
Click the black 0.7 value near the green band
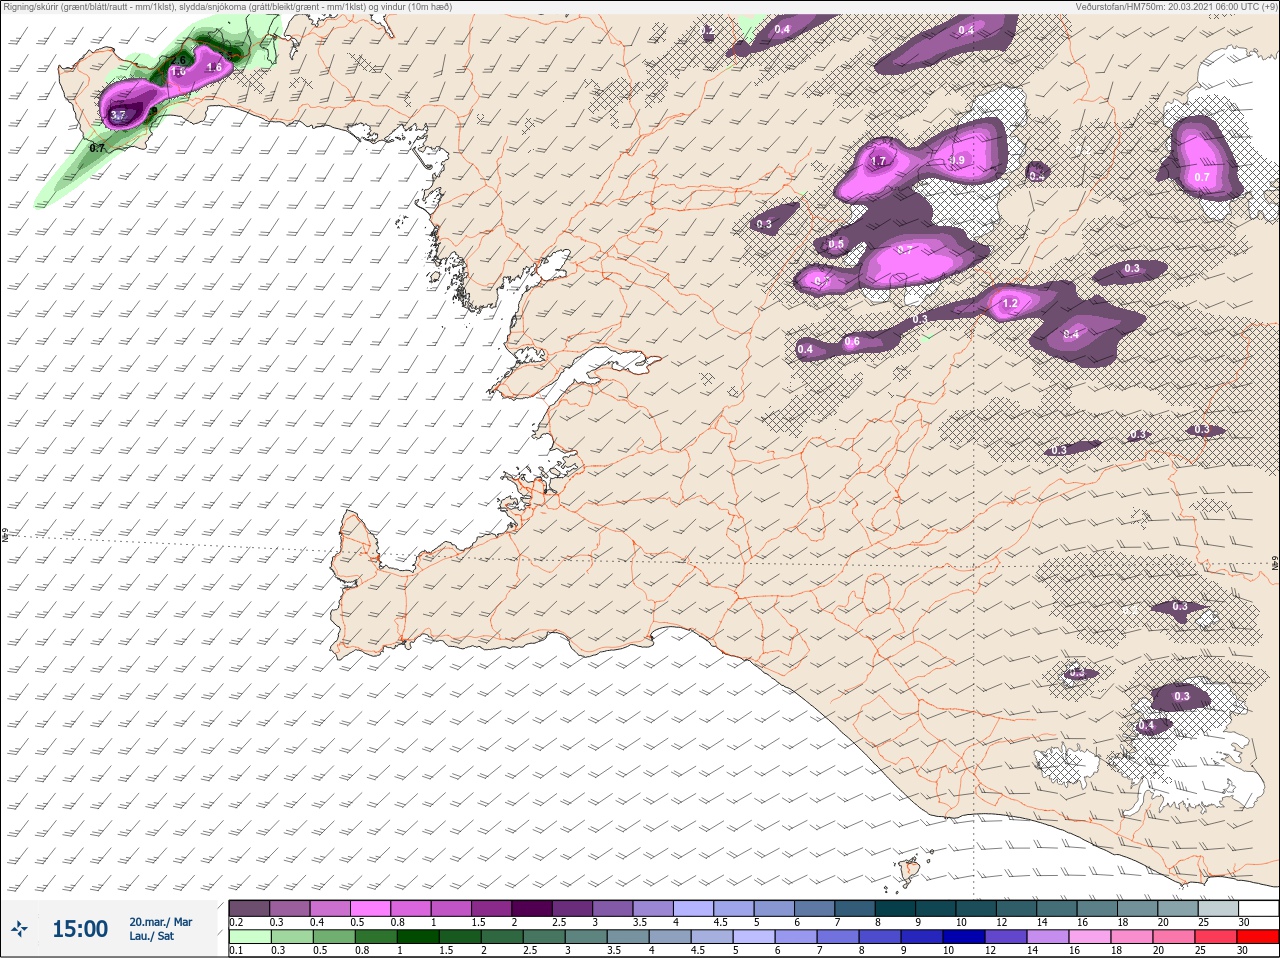pos(97,148)
